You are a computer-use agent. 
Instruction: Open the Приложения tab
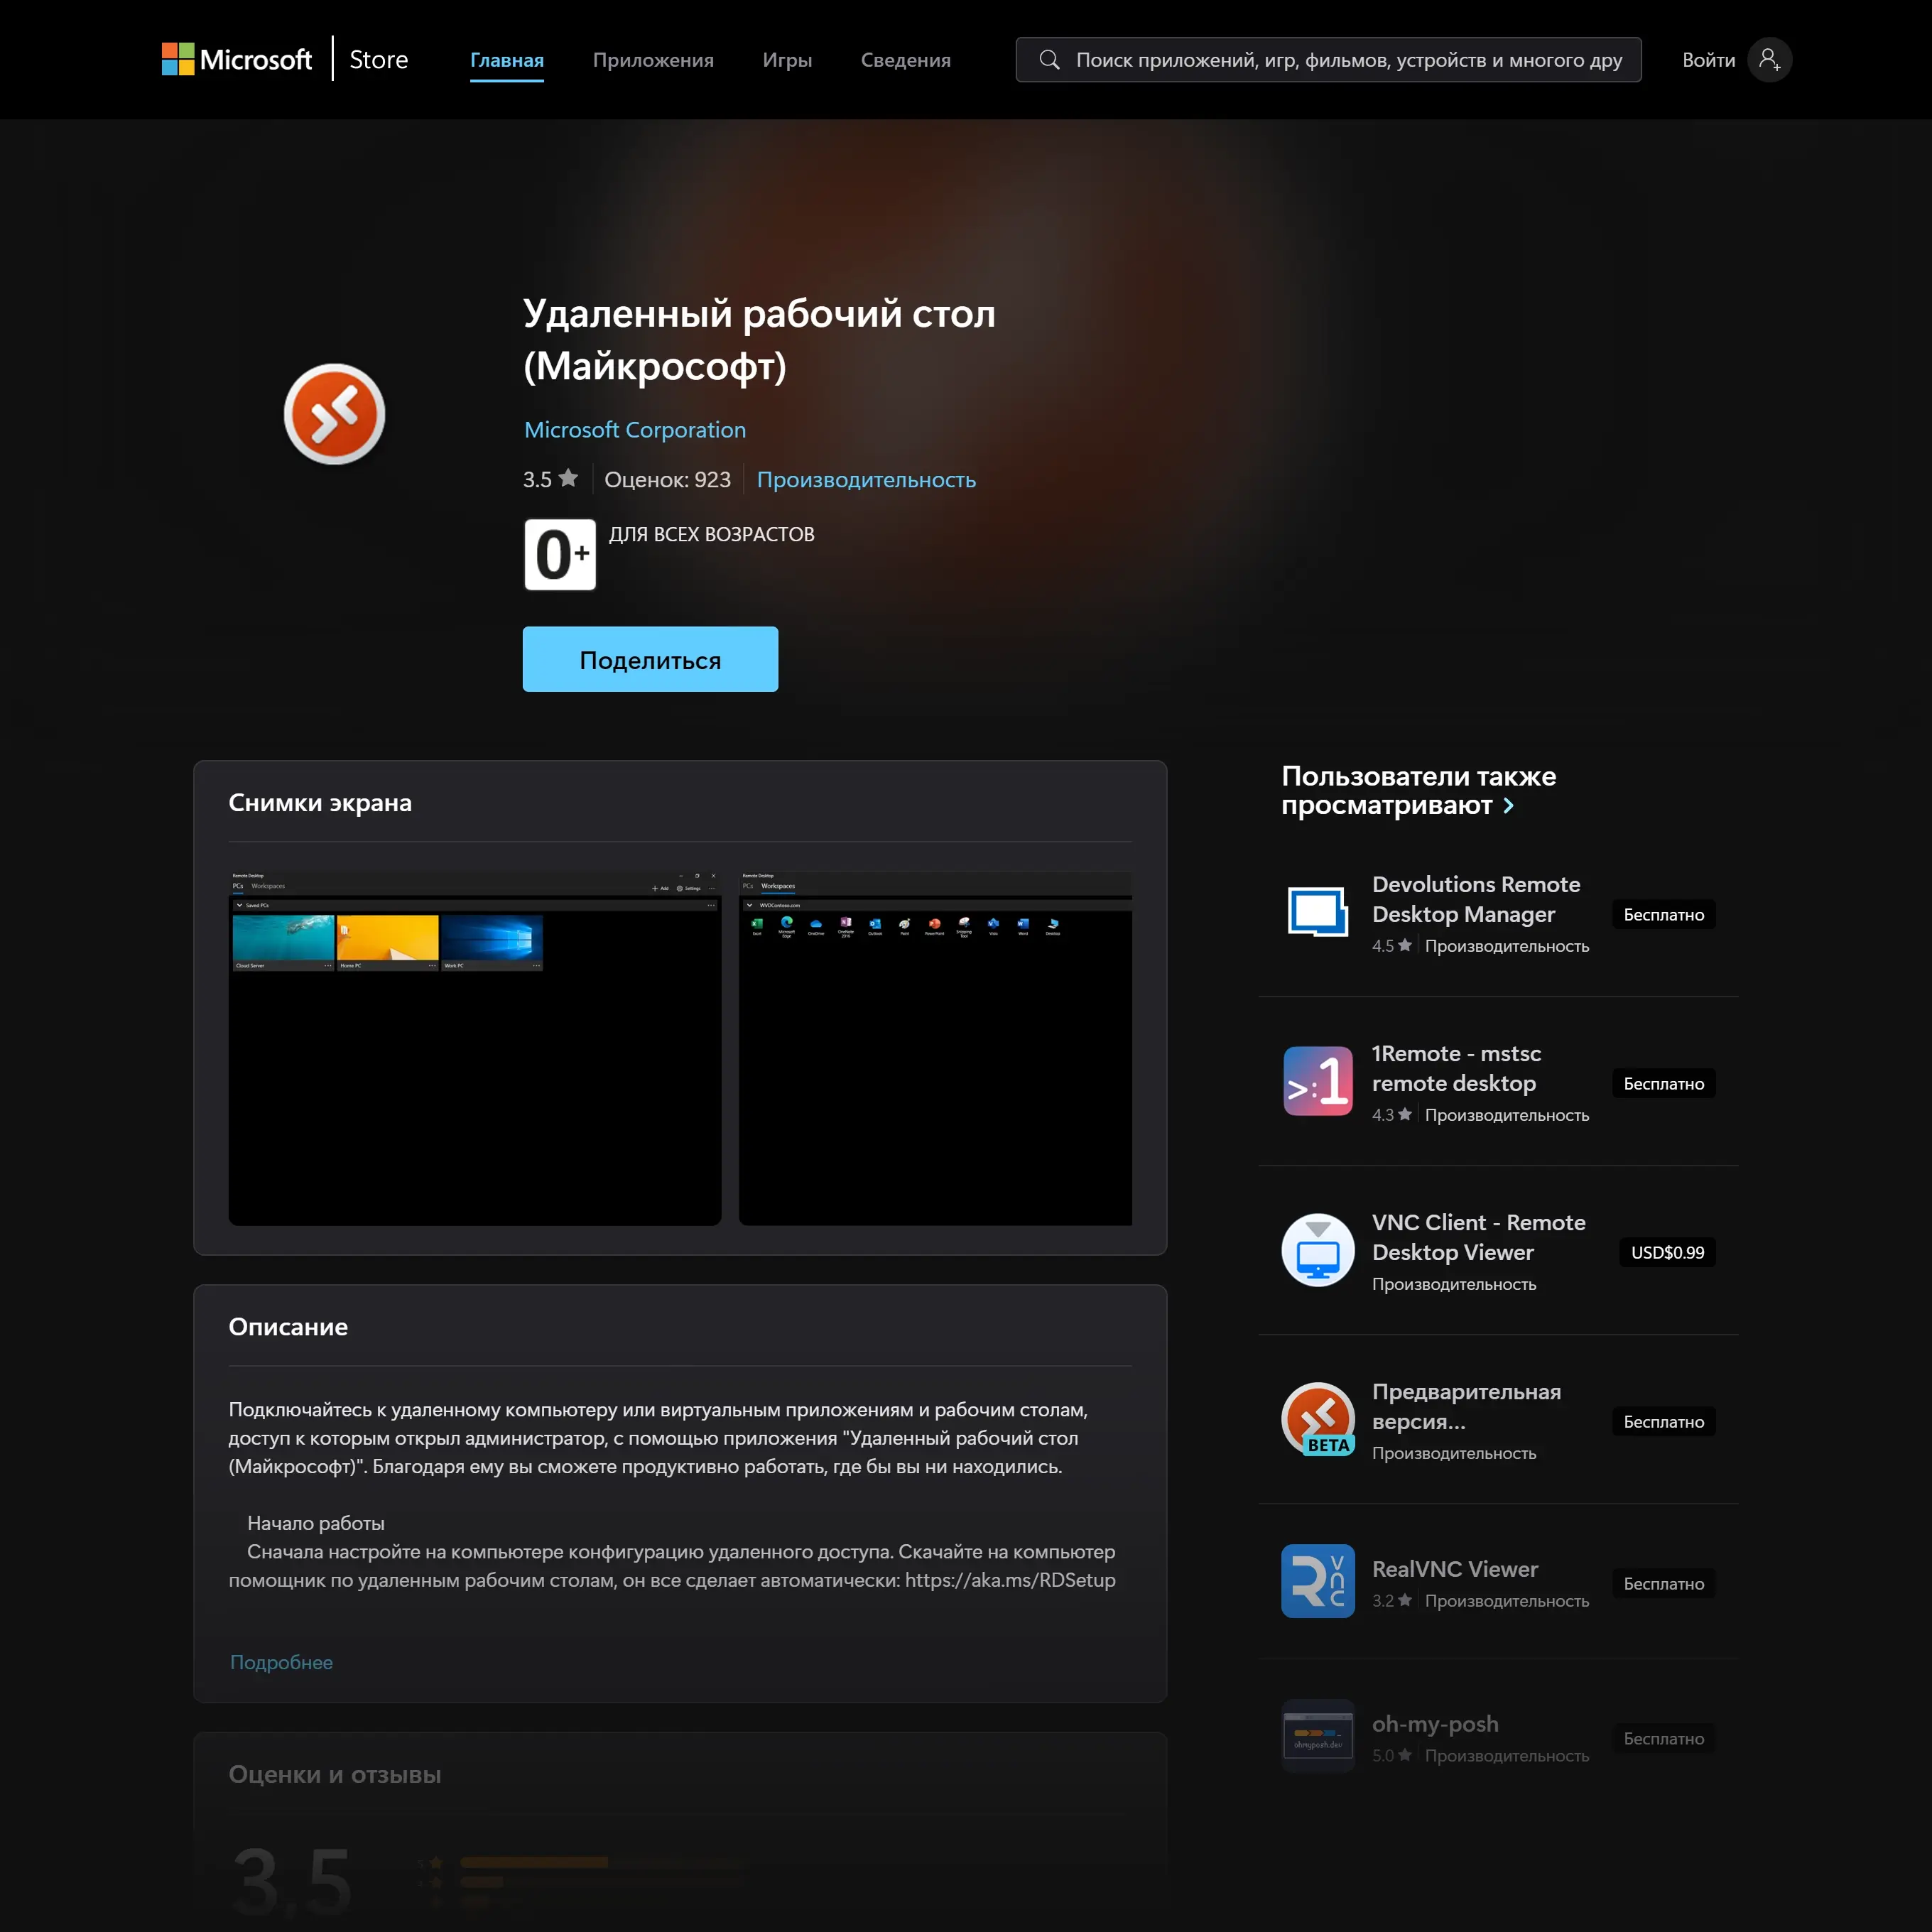pyautogui.click(x=653, y=60)
